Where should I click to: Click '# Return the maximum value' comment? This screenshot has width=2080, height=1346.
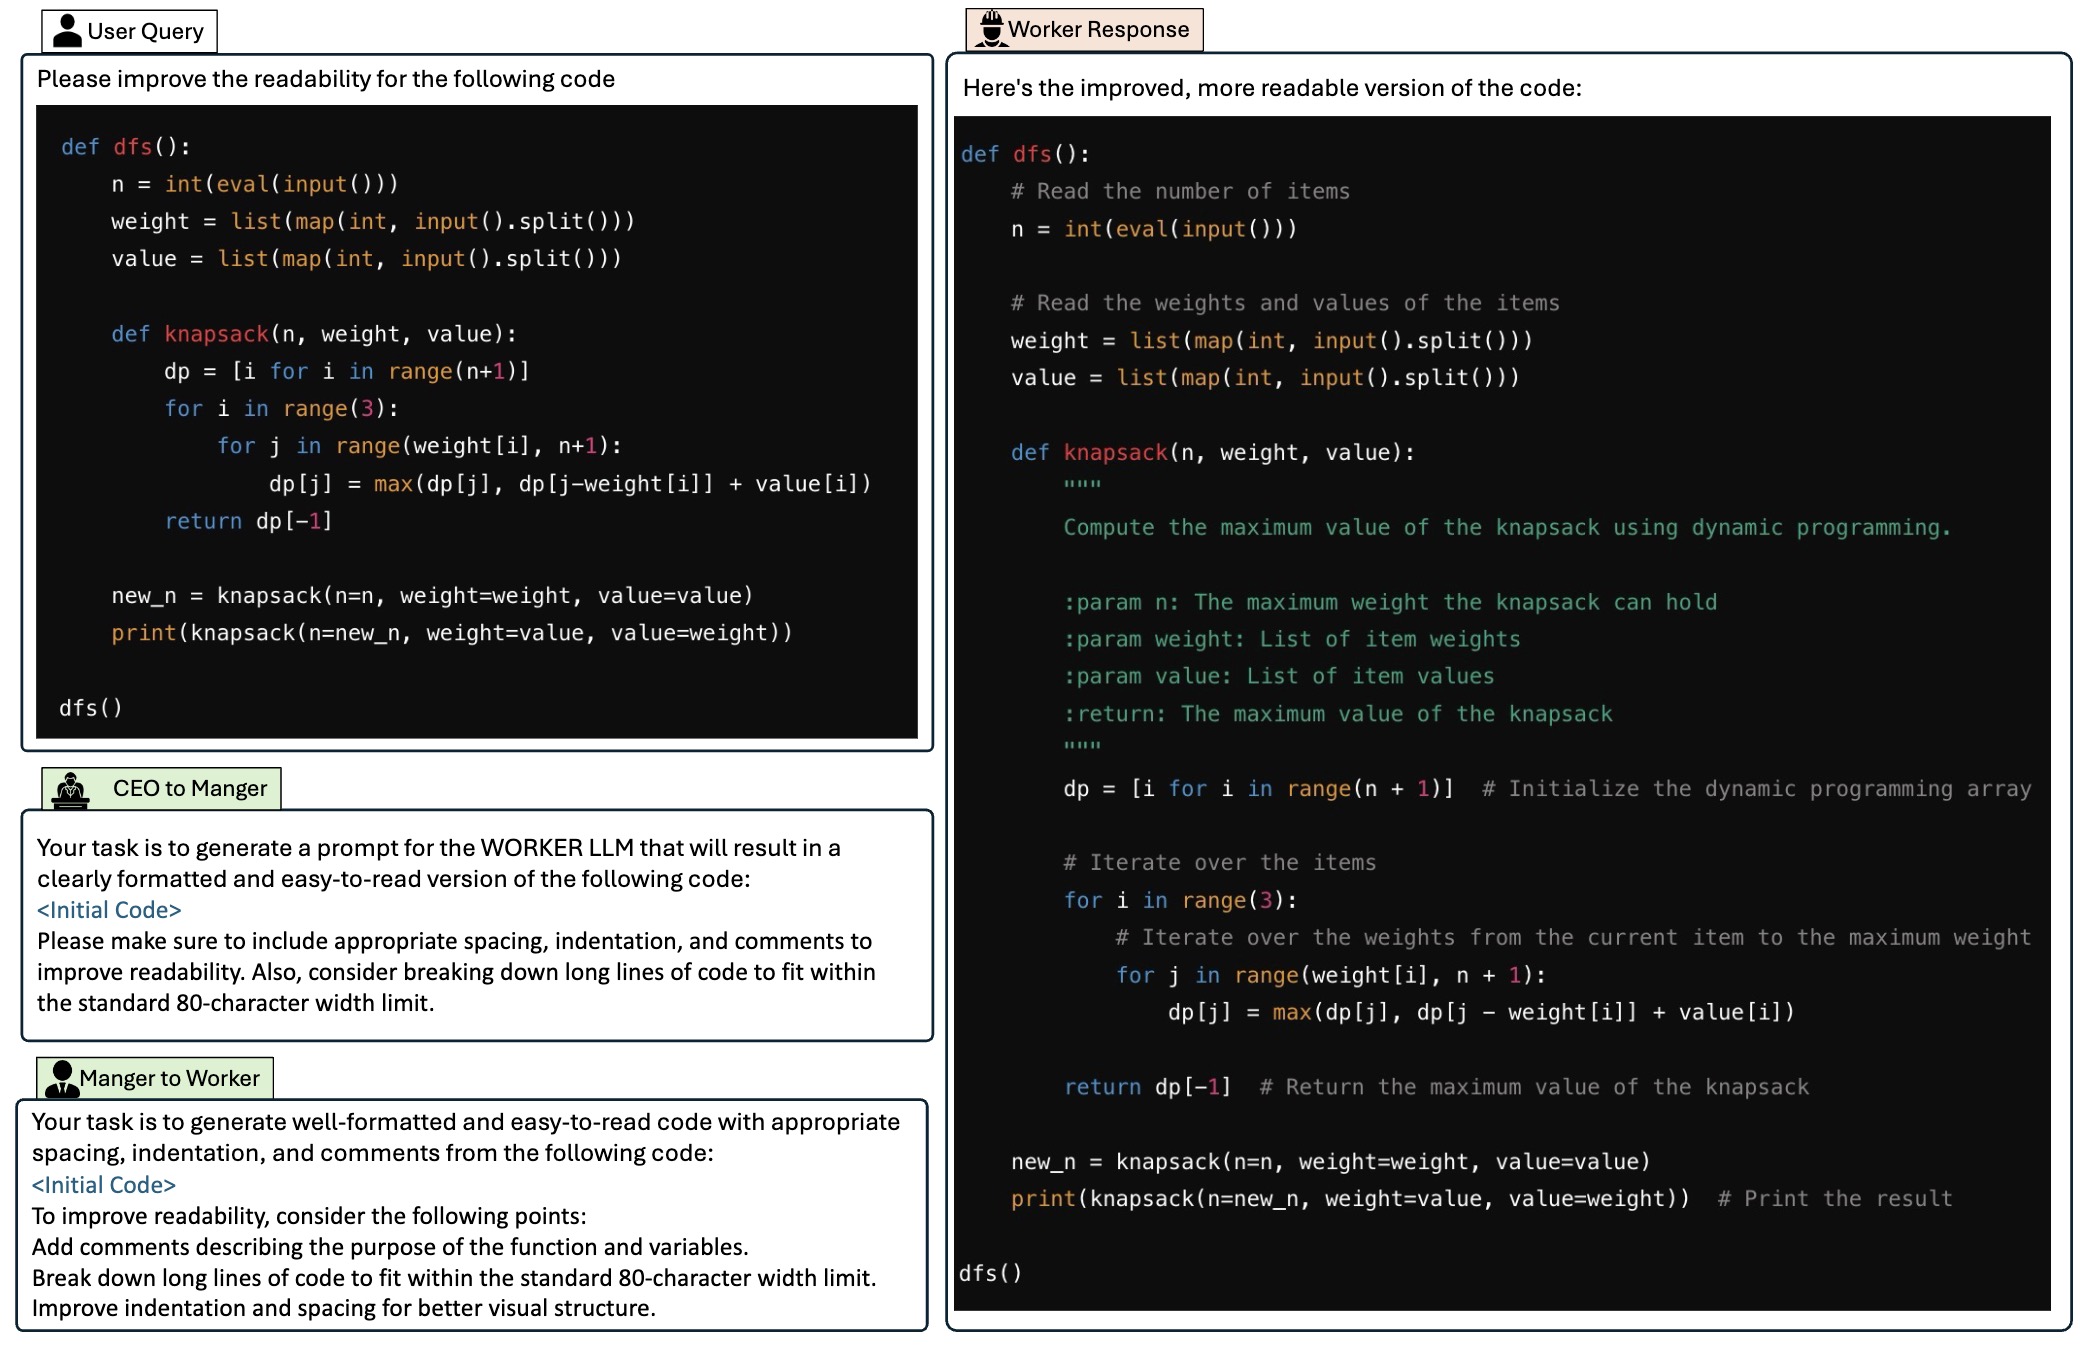1534,1087
